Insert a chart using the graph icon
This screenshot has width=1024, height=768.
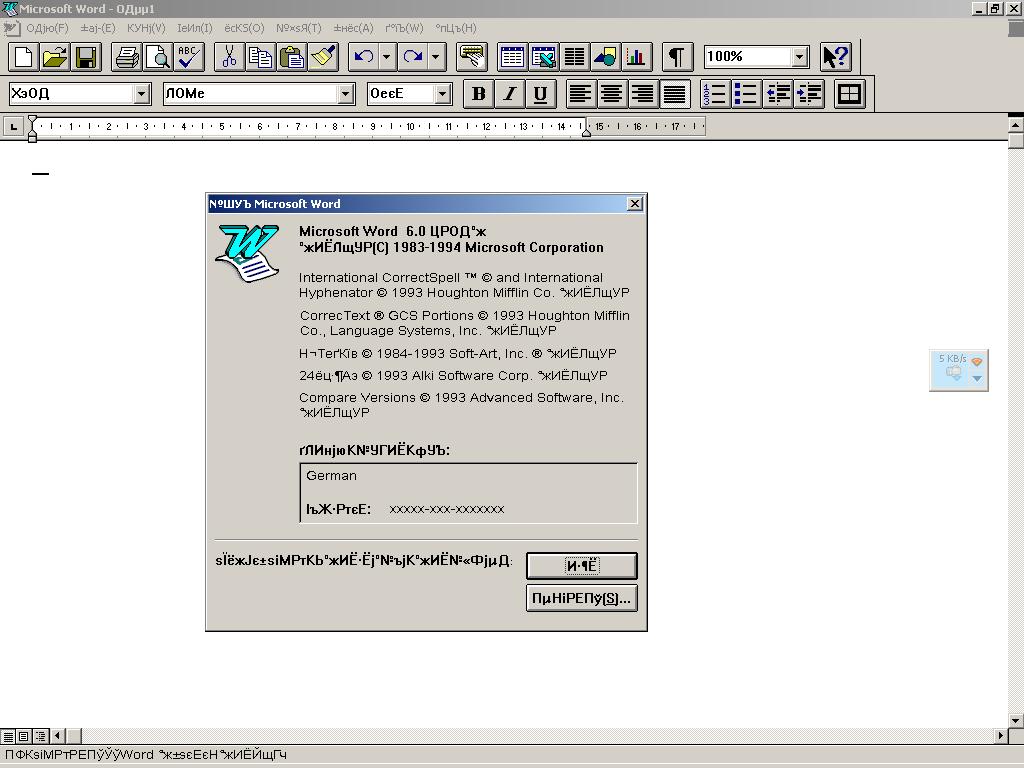tap(637, 57)
